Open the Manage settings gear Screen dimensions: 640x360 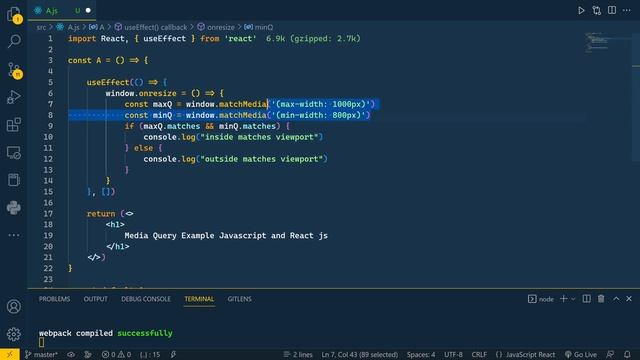[14, 334]
